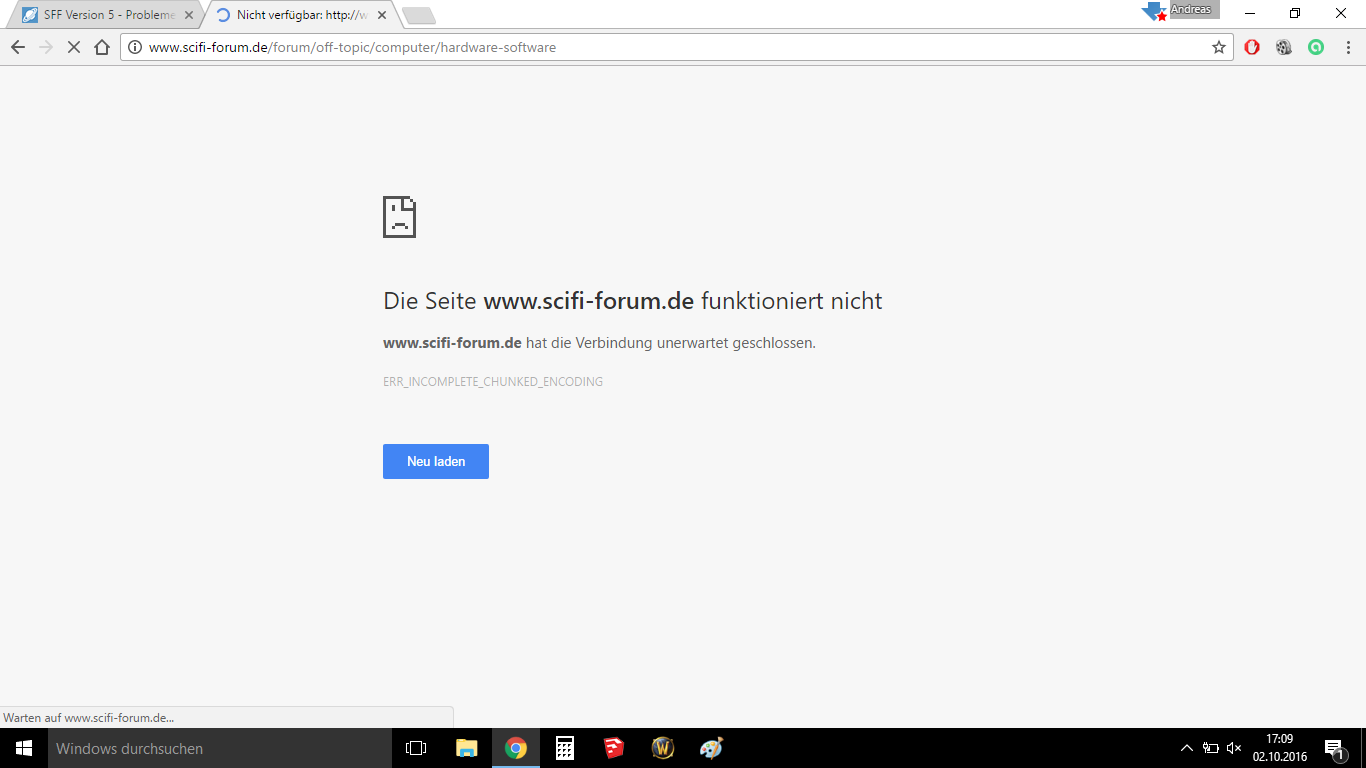The width and height of the screenshot is (1366, 768).
Task: Expand hidden system tray icons
Action: [x=1186, y=748]
